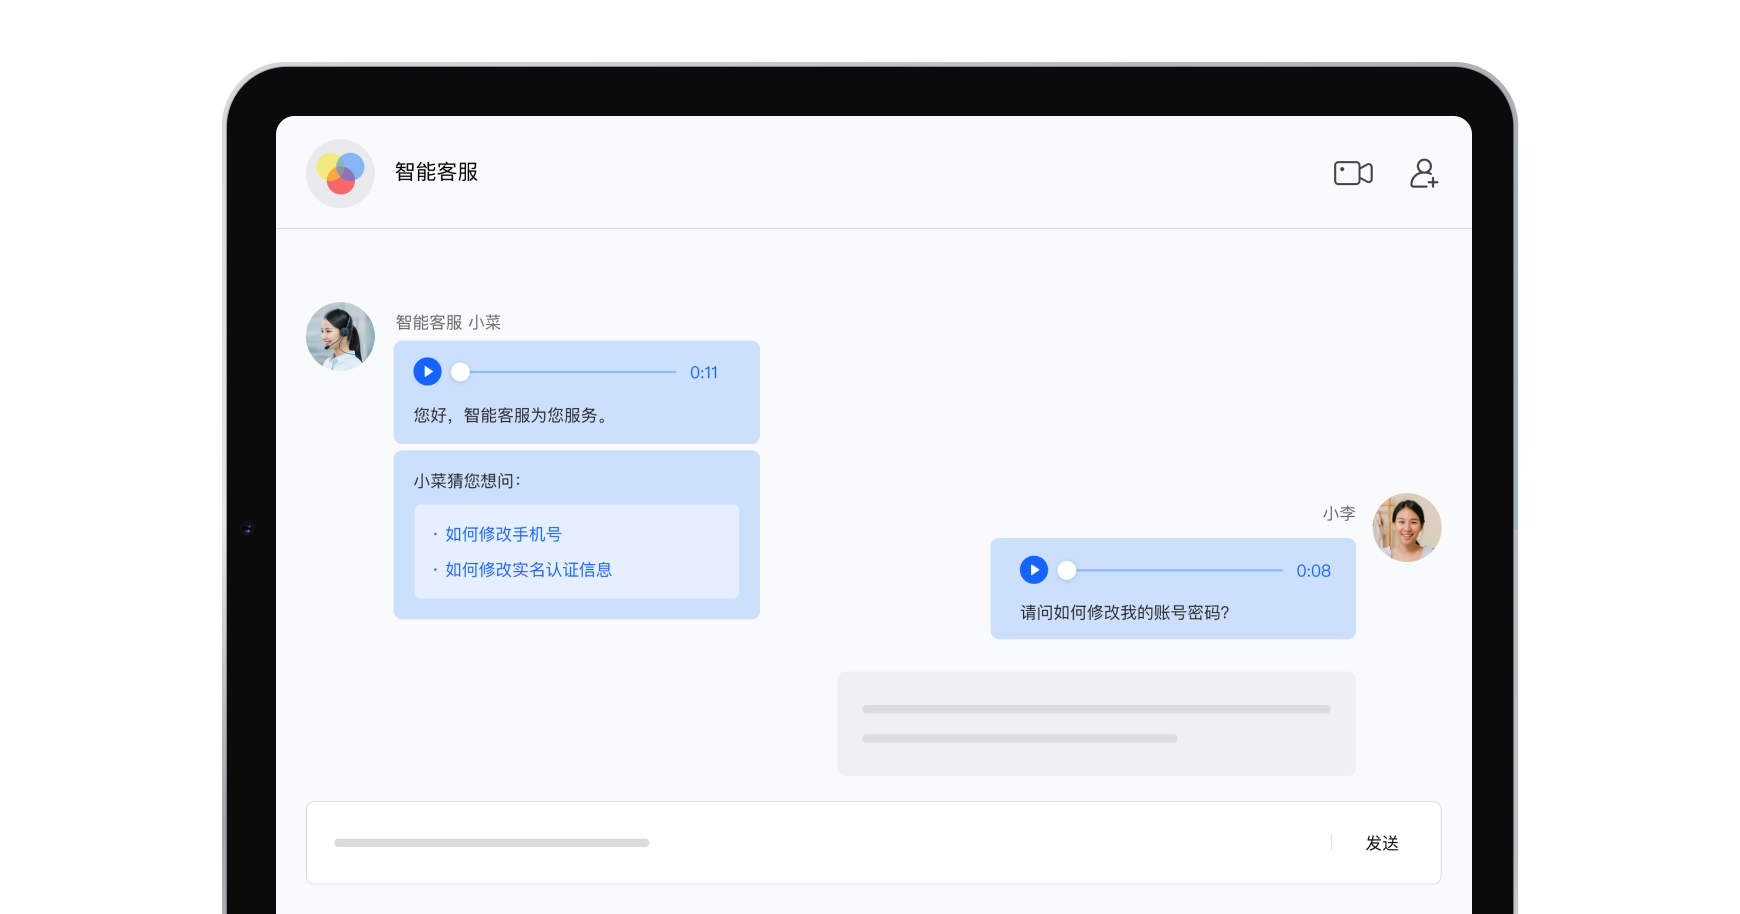Click the add contact person icon
Screen dimensions: 1740x914
click(x=1424, y=173)
